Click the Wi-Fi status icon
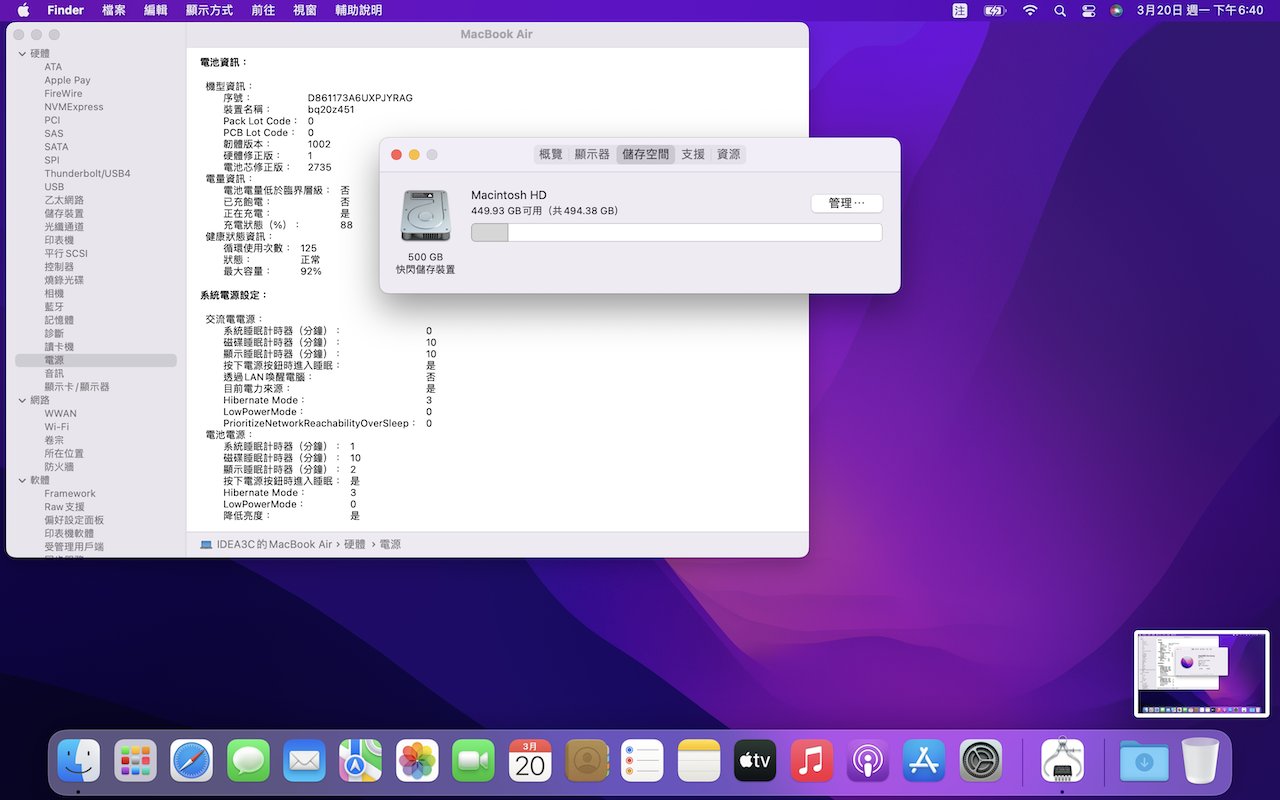Viewport: 1280px width, 800px height. [x=1030, y=10]
